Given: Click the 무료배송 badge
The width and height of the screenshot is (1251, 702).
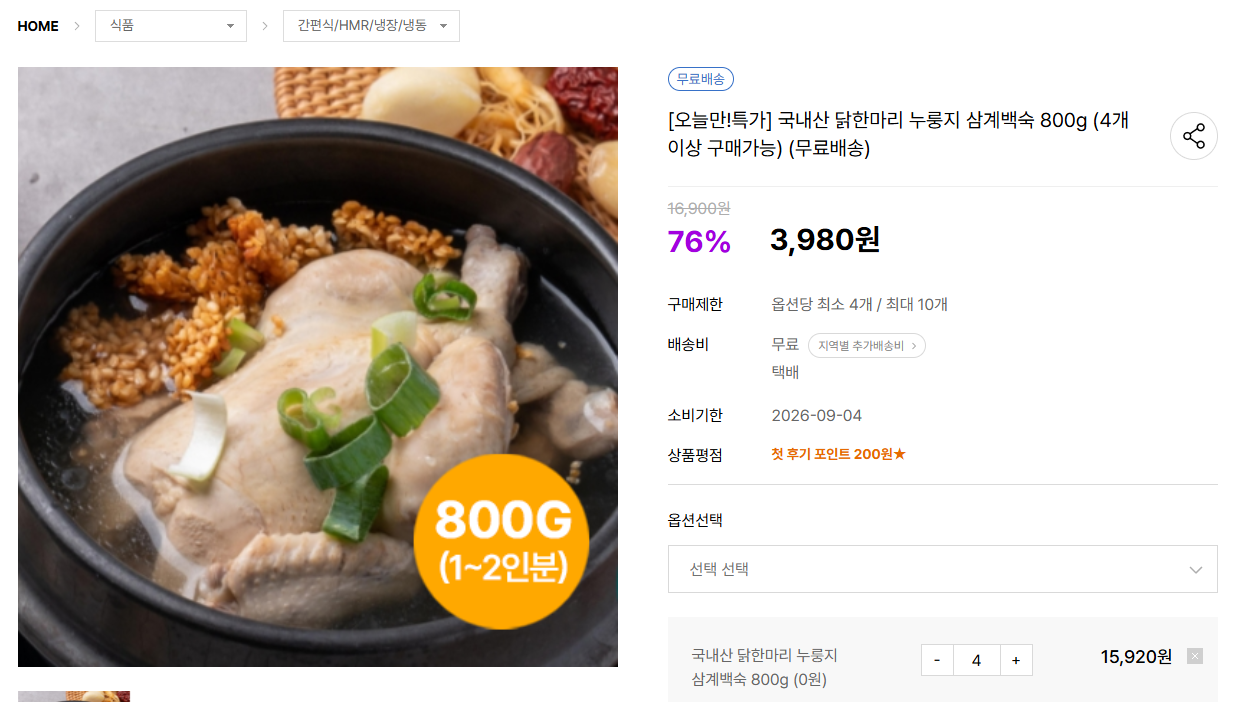Looking at the screenshot, I should pyautogui.click(x=700, y=79).
